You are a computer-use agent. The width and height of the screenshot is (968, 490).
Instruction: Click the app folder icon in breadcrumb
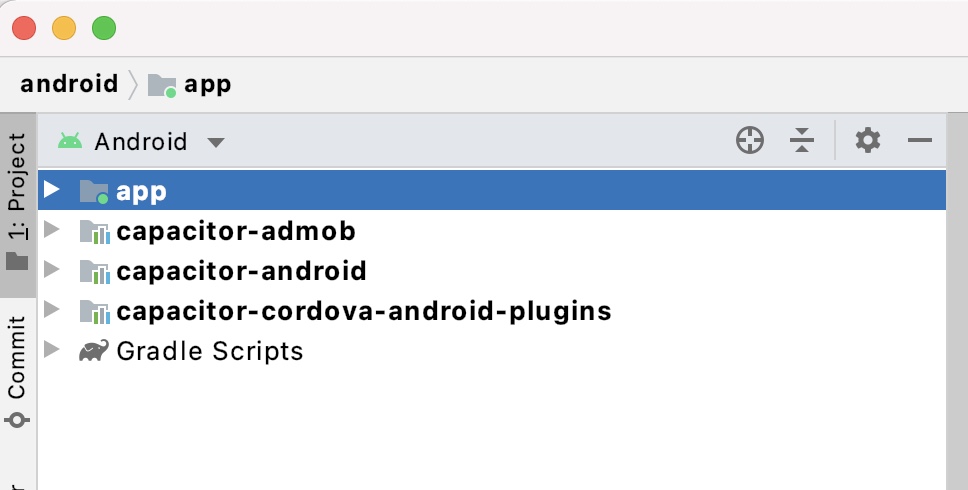click(x=162, y=85)
